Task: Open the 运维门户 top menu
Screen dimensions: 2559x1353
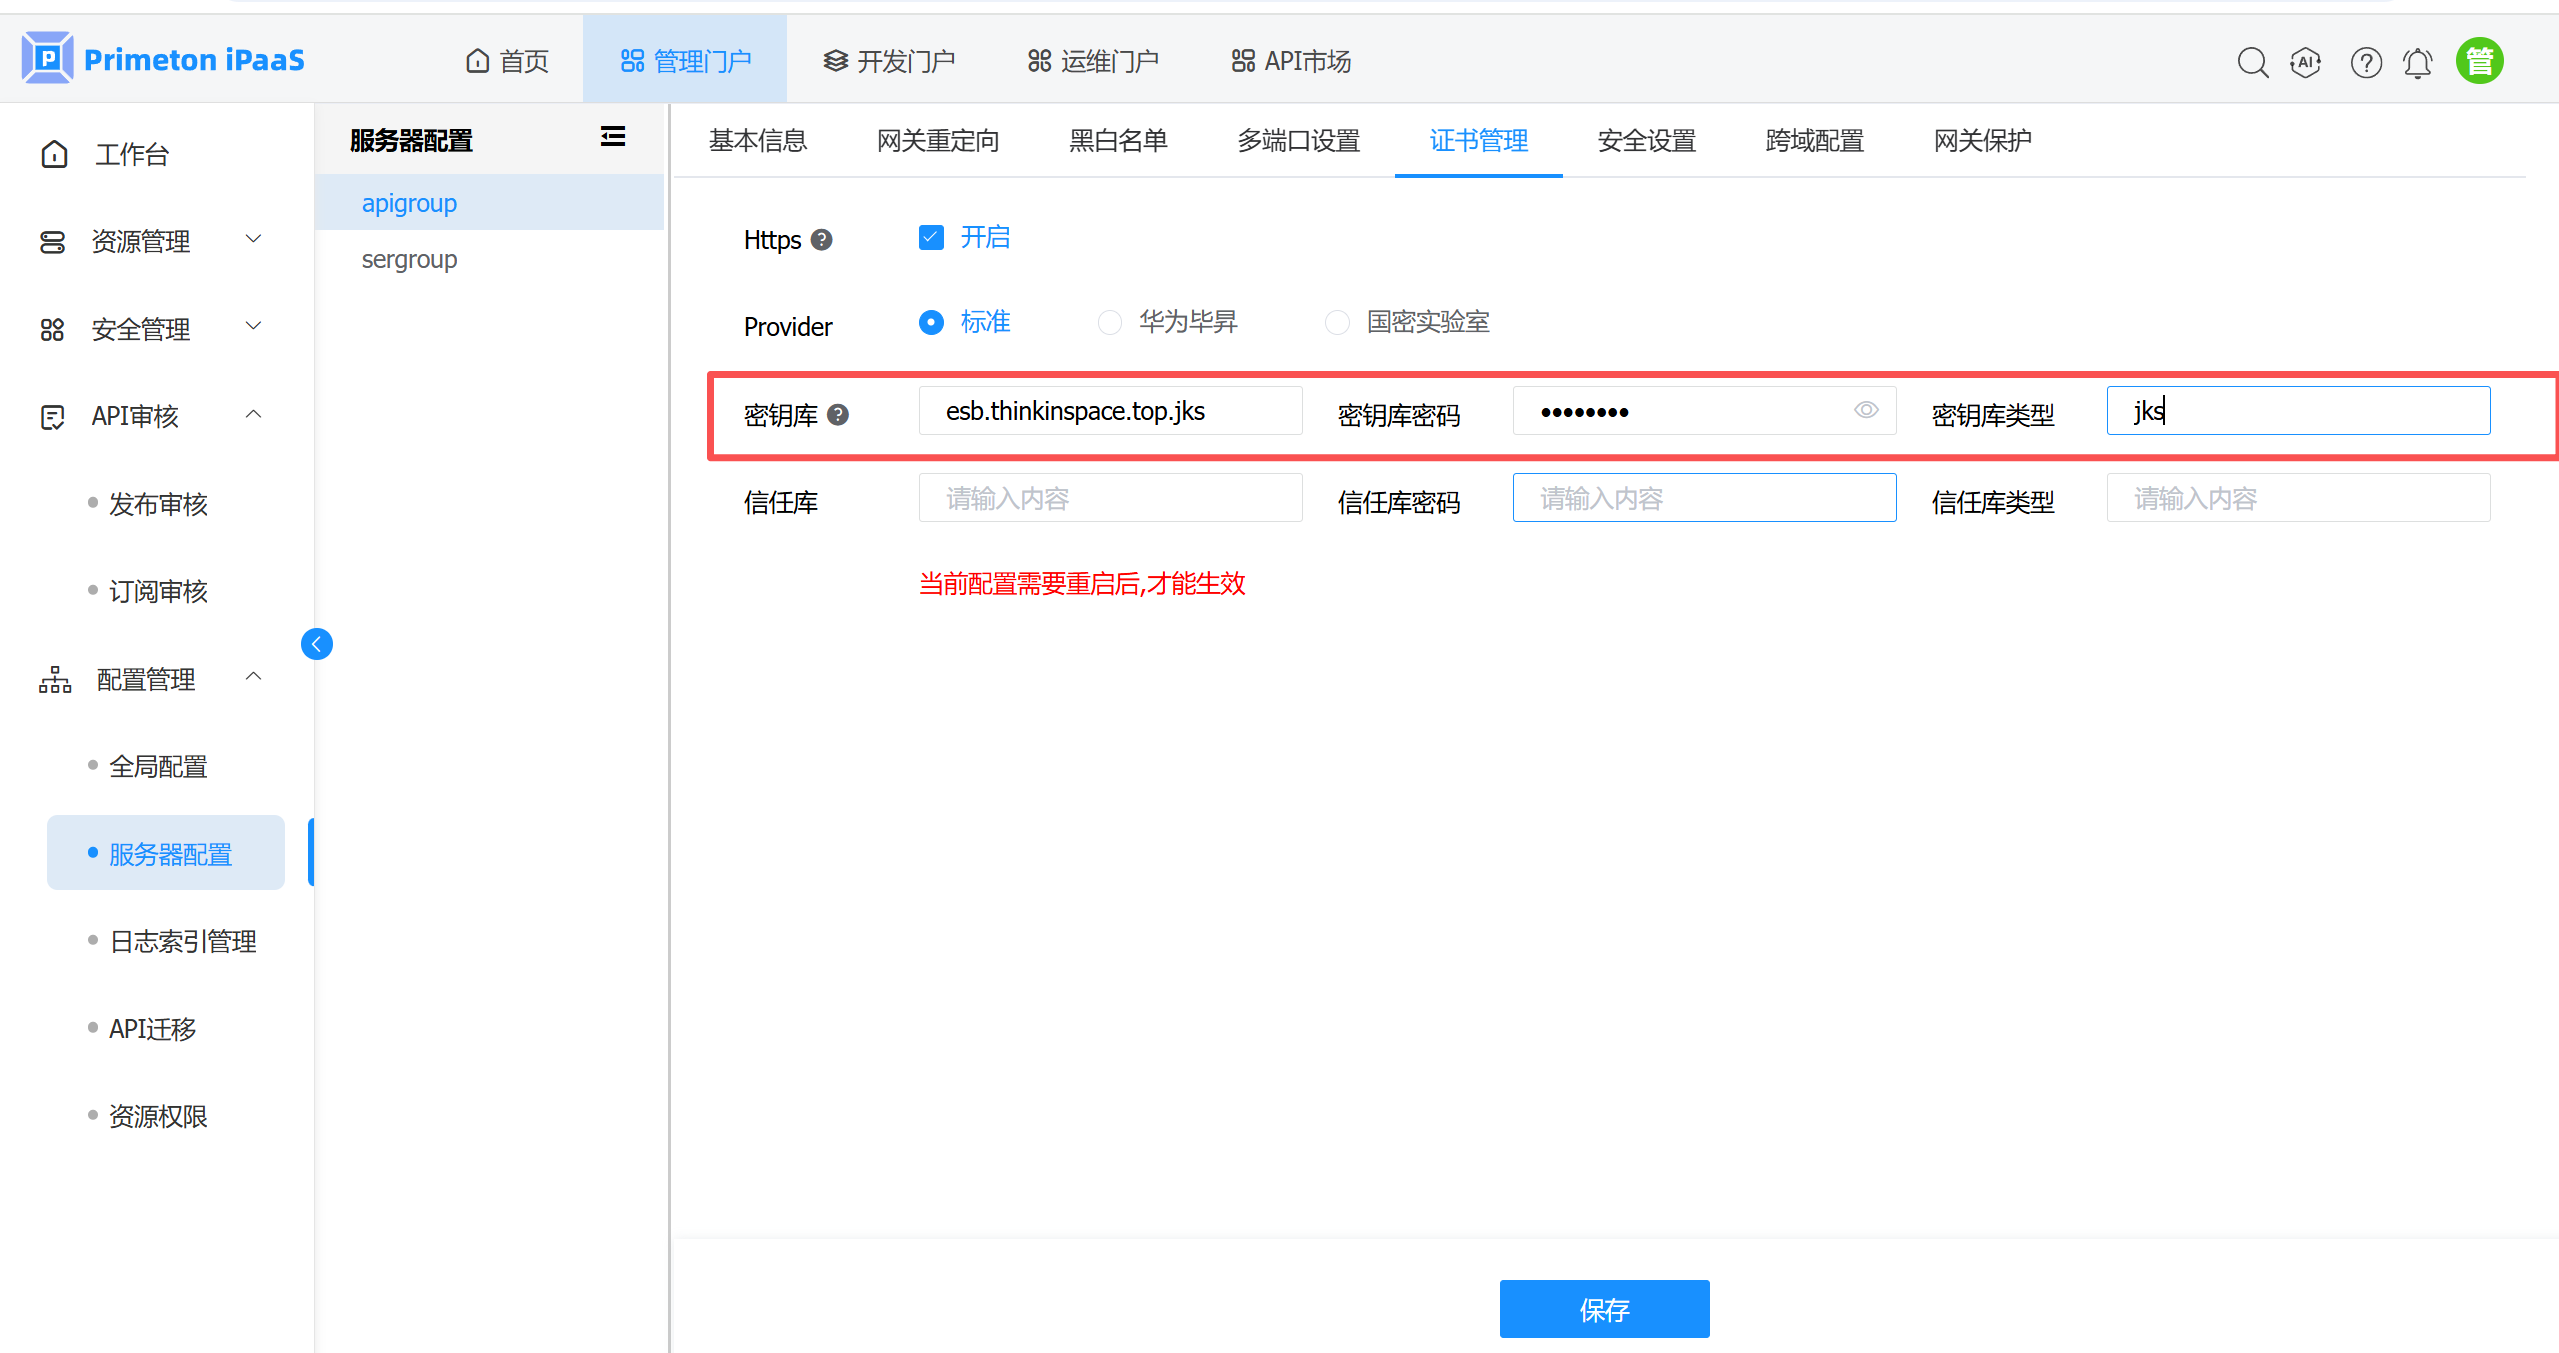Action: click(x=1093, y=61)
